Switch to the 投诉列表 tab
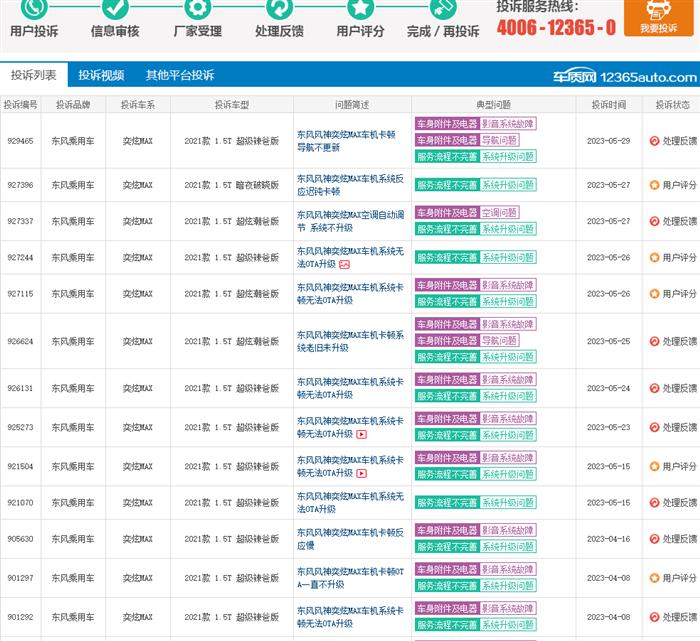 [x=34, y=75]
